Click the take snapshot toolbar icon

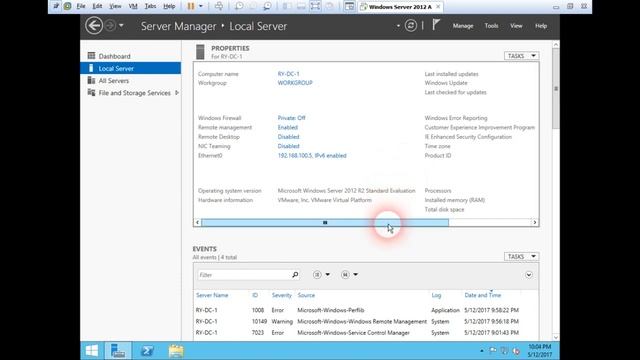239,6
